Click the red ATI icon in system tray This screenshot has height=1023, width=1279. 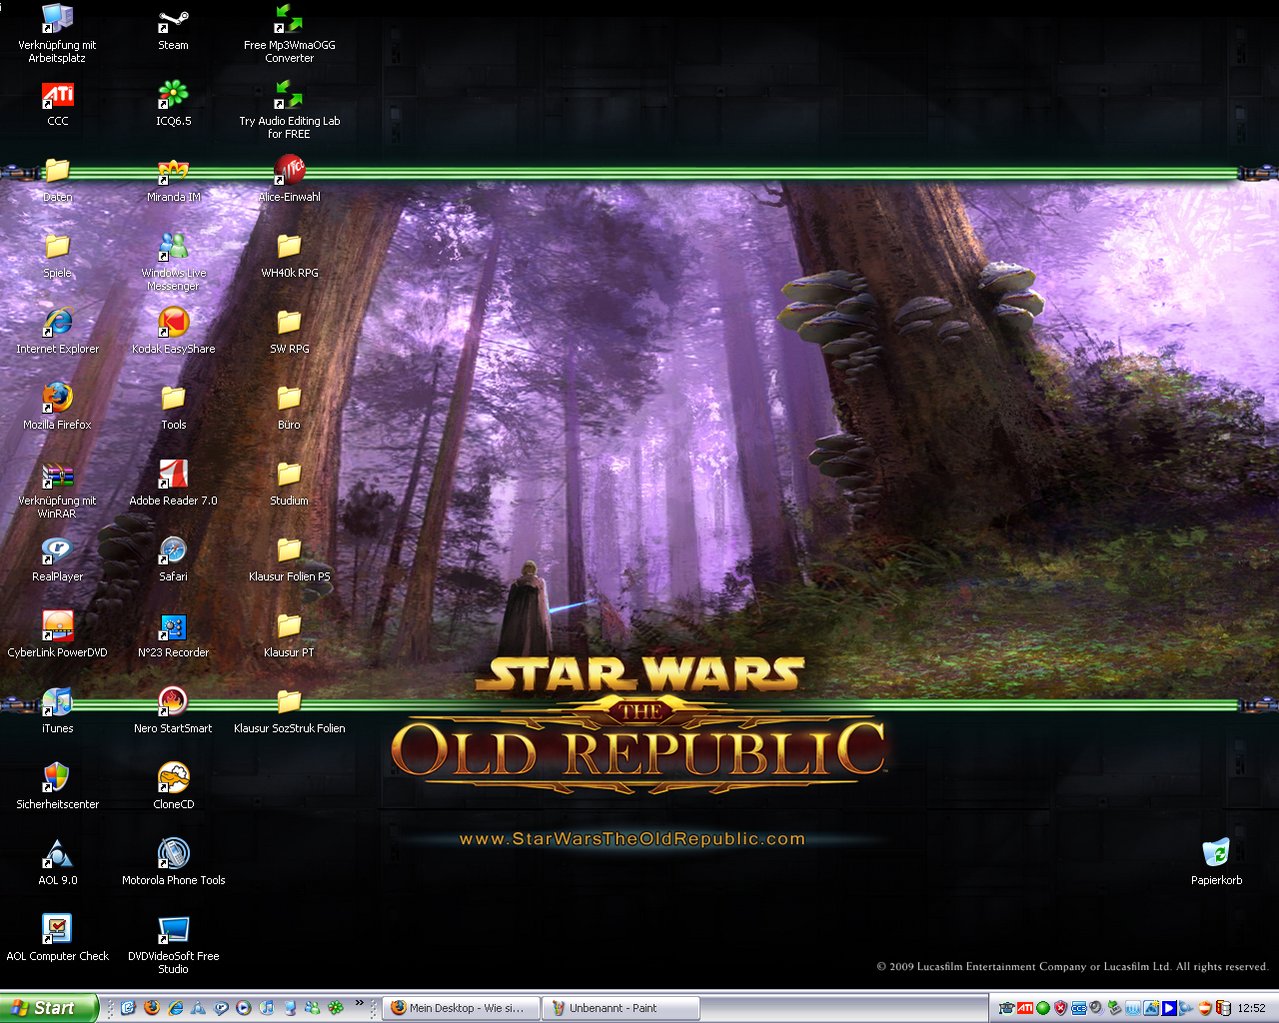pos(1024,1008)
